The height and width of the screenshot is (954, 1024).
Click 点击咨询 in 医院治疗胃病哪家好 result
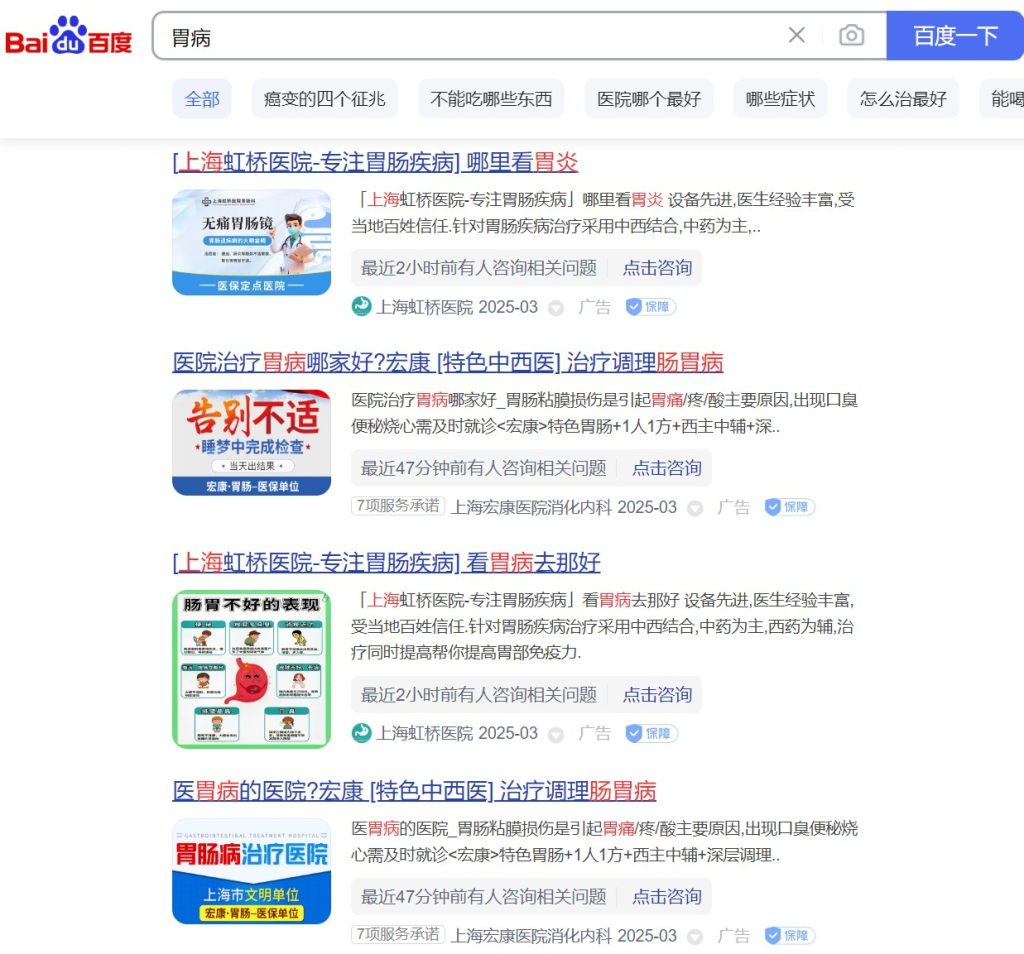(x=667, y=468)
